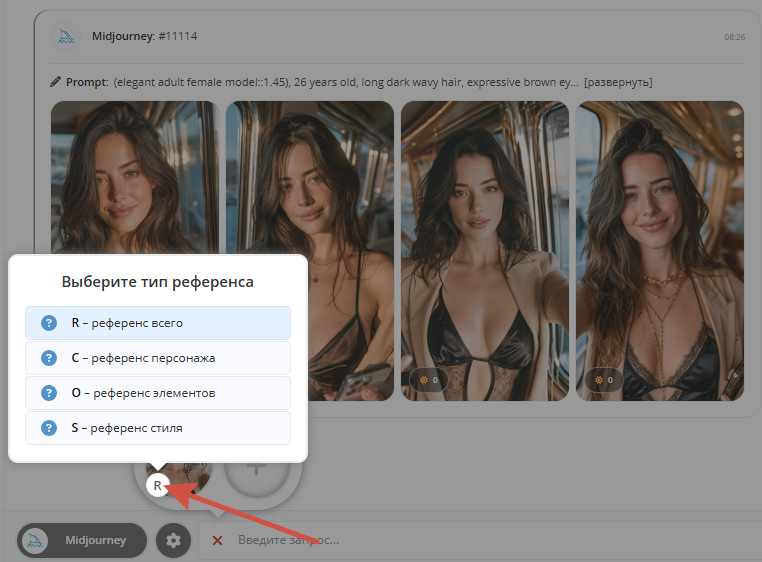Open help icon for O reference type
Viewport: 762px width, 562px height.
(49, 393)
